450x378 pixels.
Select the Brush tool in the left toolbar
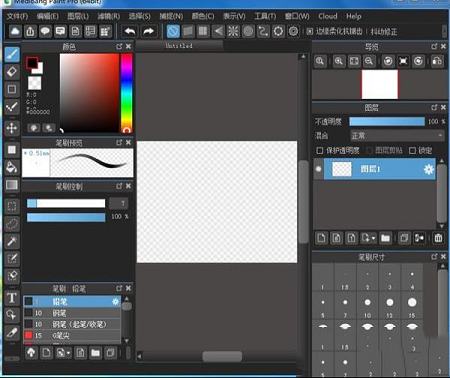tap(12, 55)
